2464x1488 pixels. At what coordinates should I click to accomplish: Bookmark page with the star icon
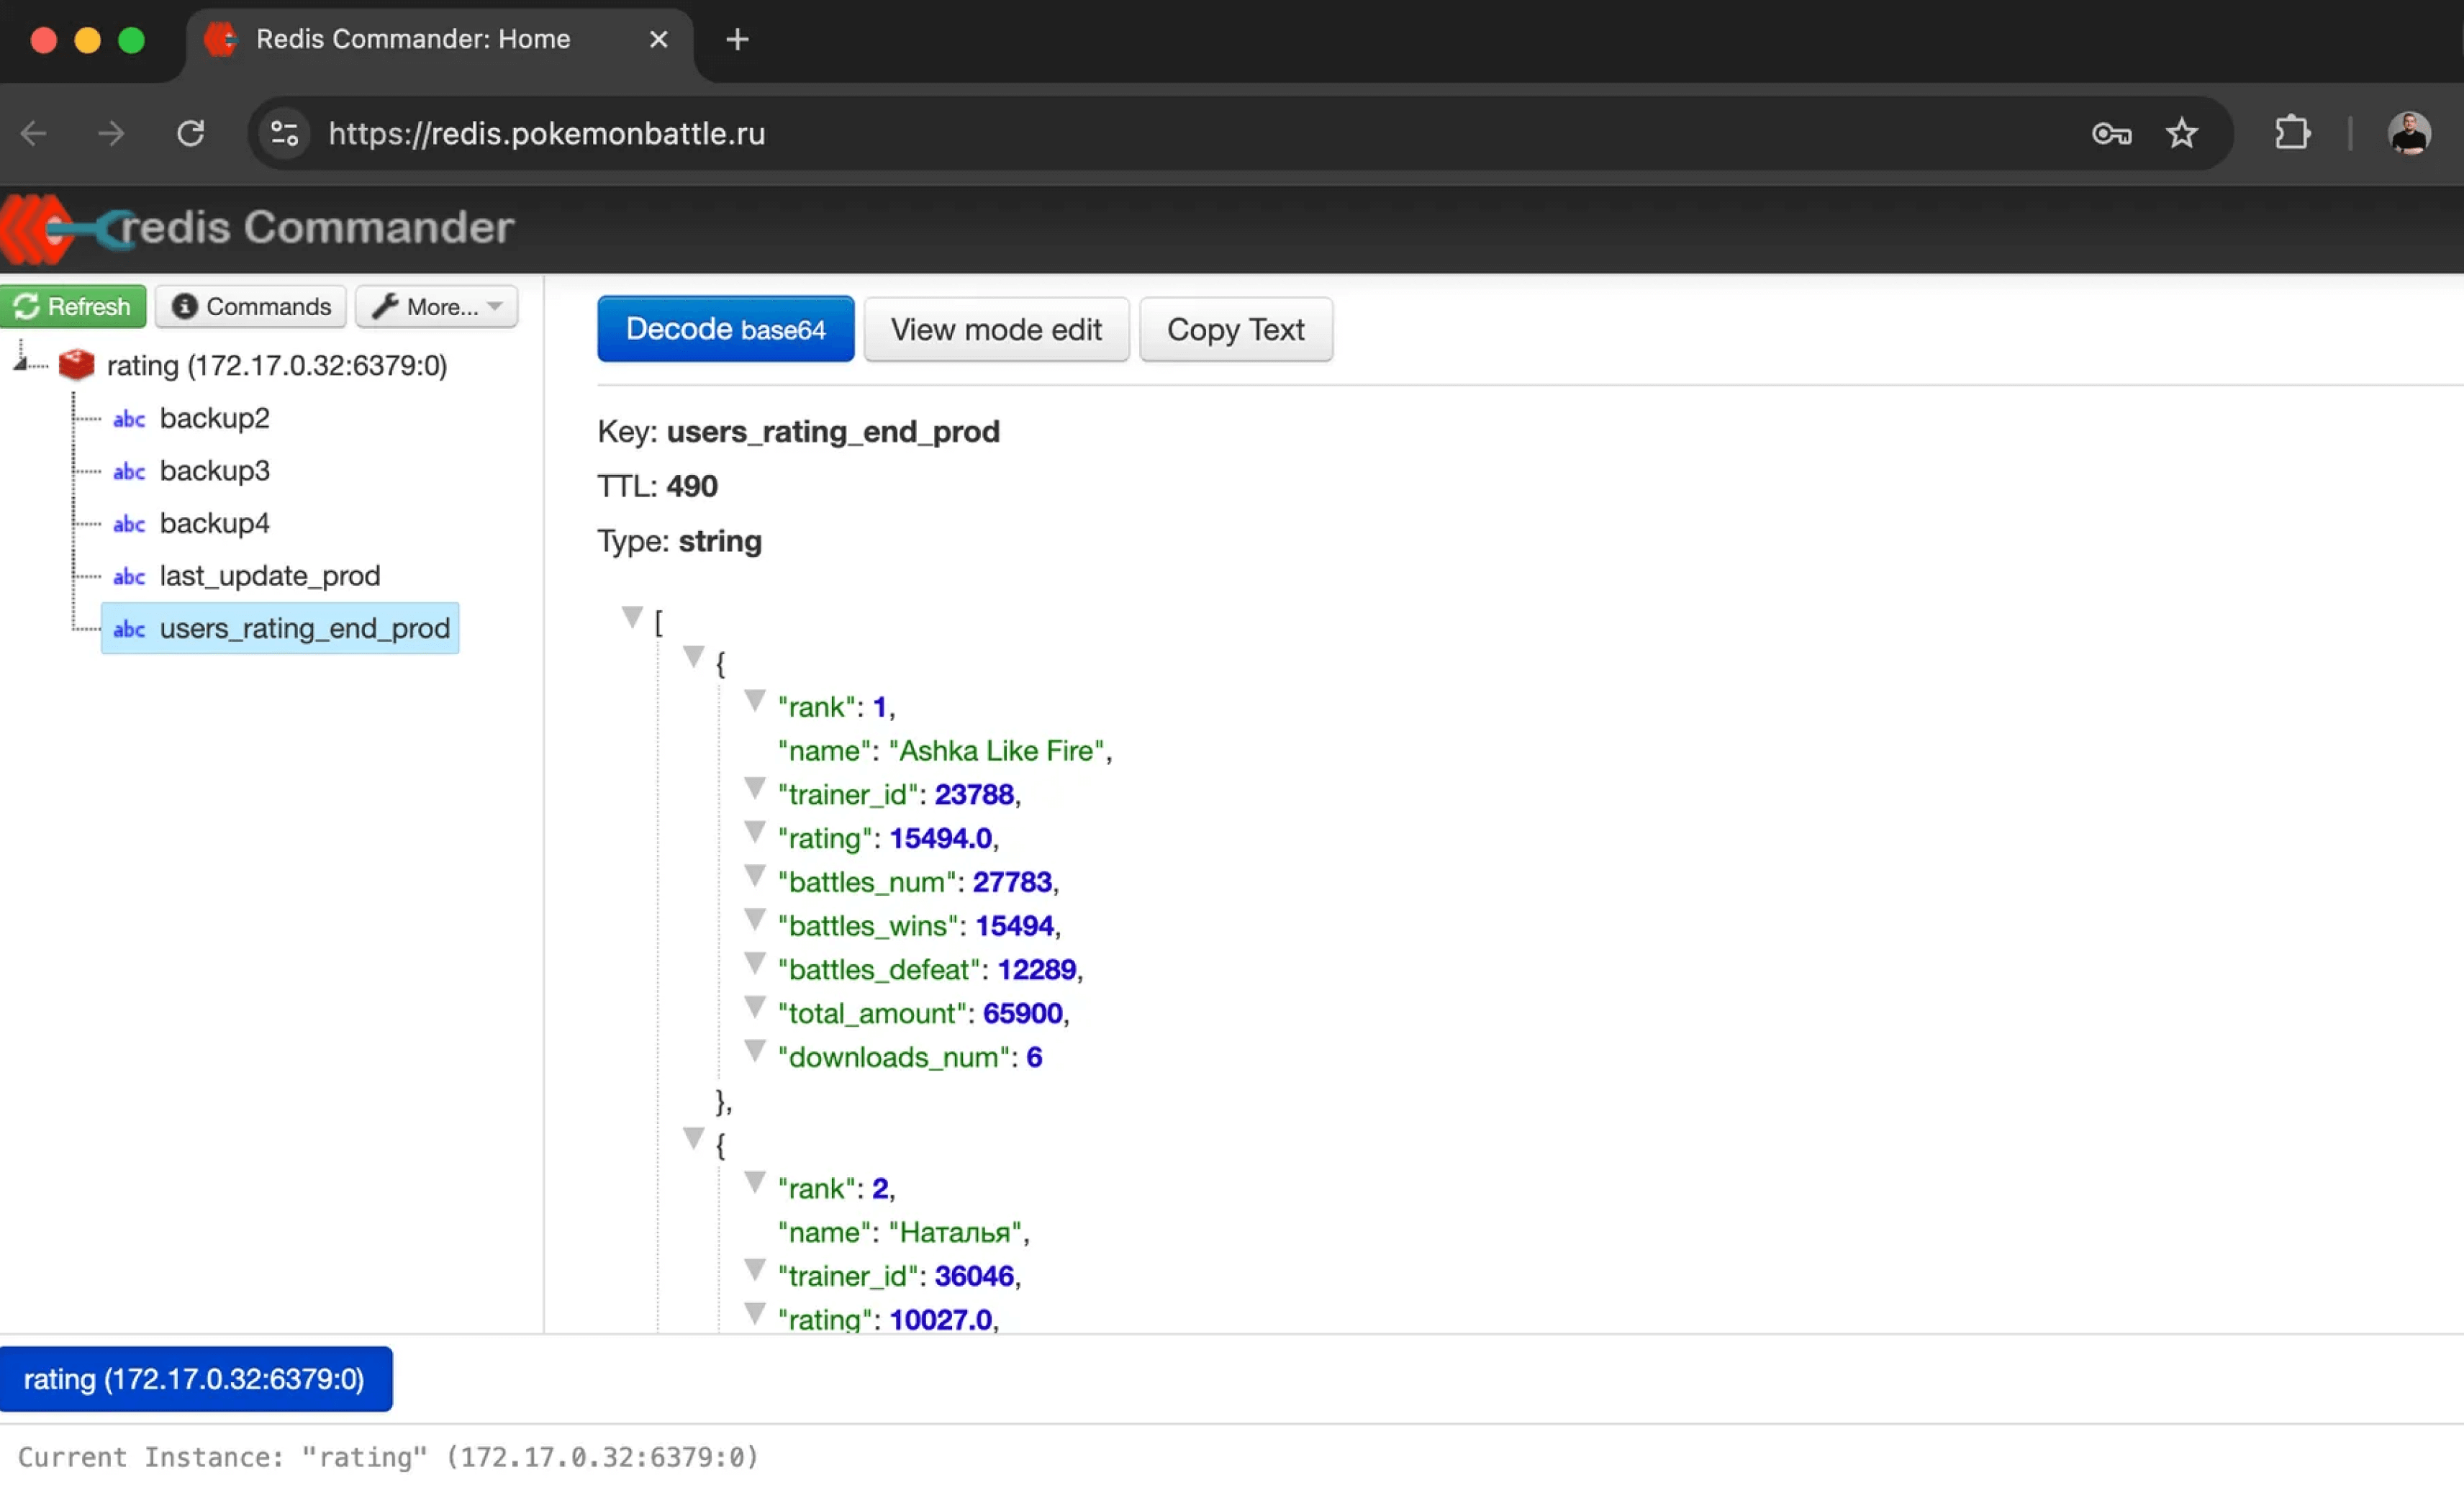pyautogui.click(x=2181, y=133)
